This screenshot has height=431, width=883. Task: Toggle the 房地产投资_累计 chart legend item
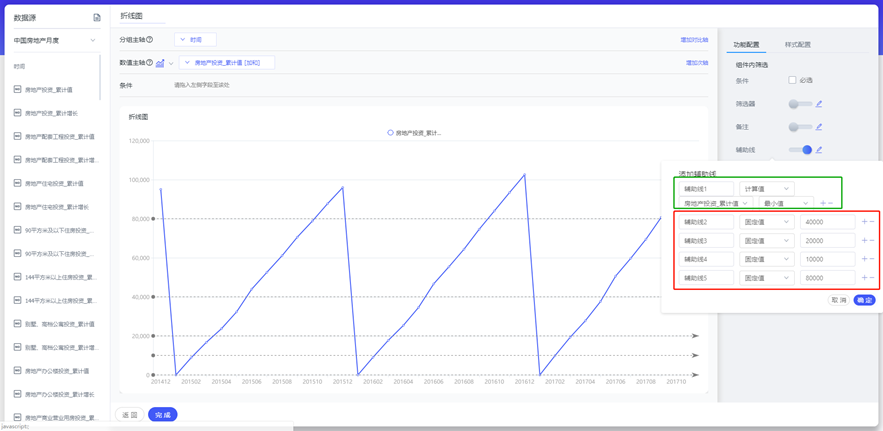click(414, 133)
